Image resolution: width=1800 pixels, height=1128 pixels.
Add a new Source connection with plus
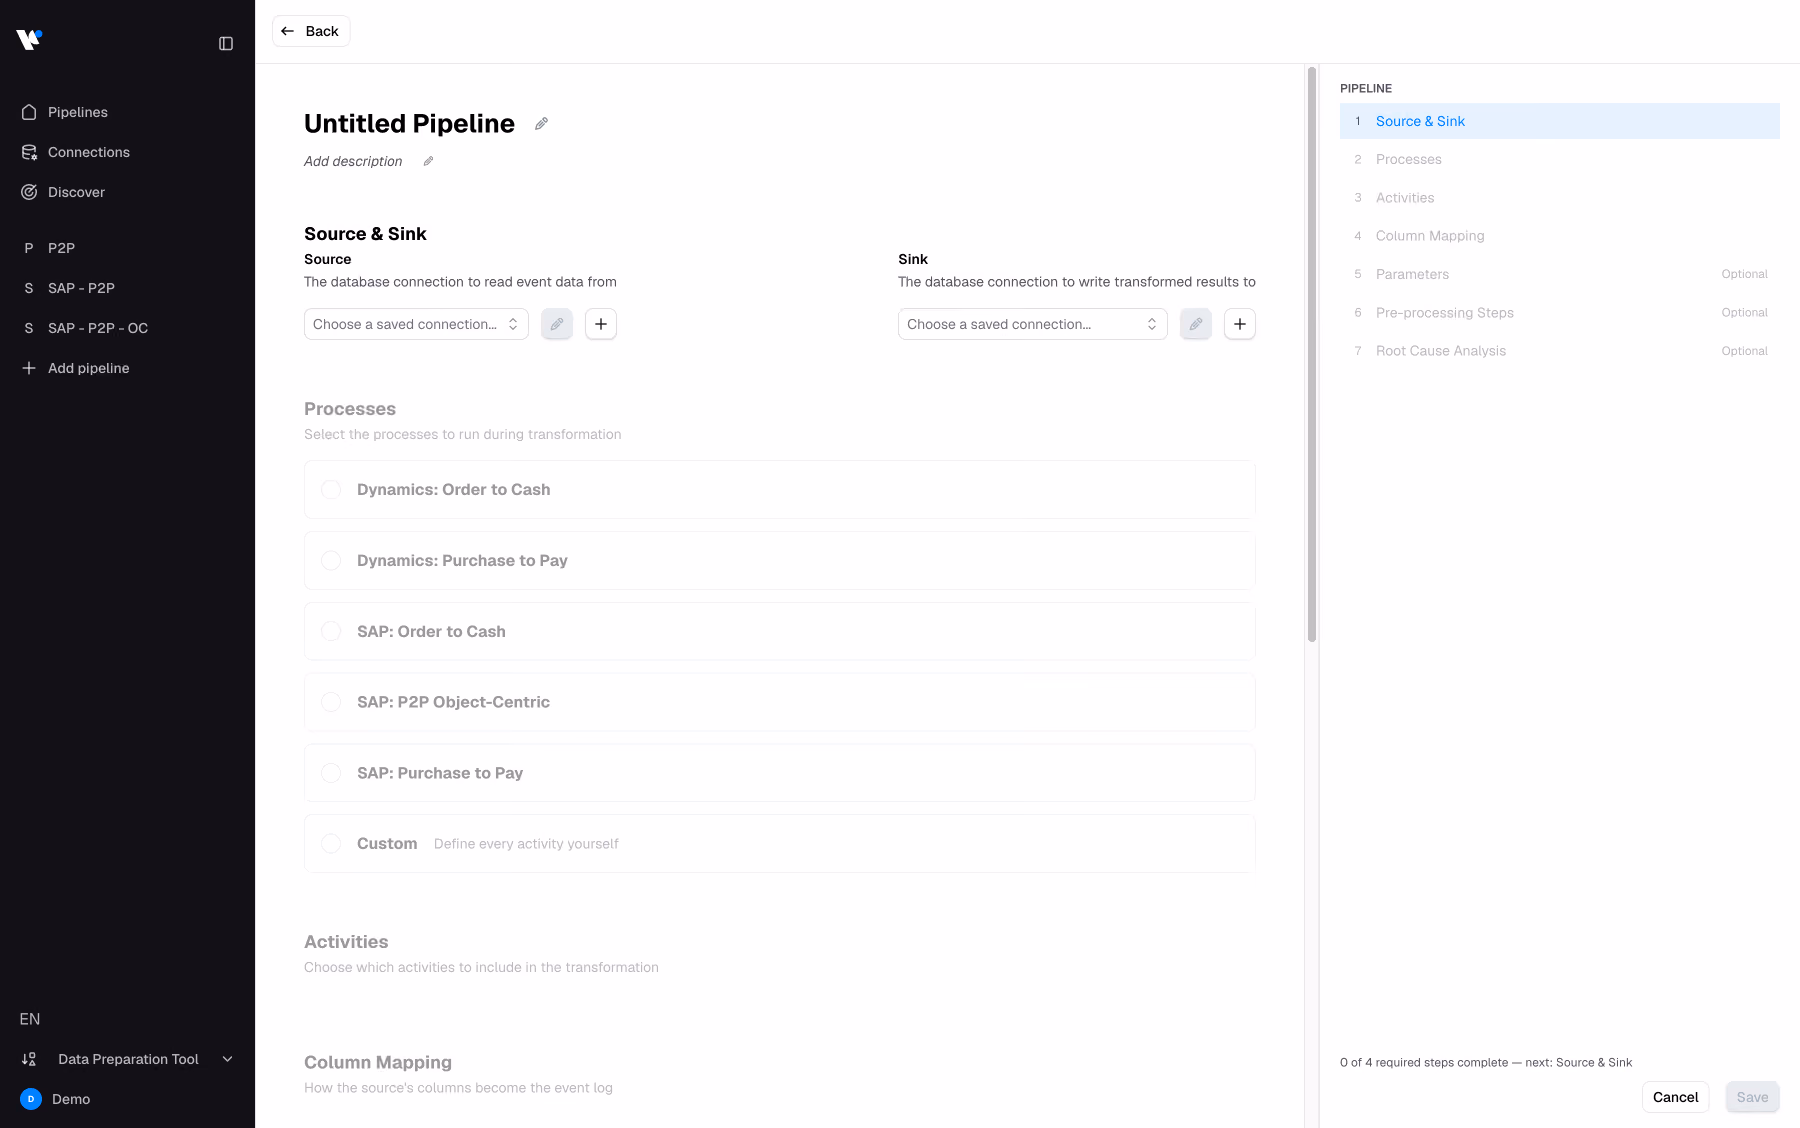[x=601, y=324]
